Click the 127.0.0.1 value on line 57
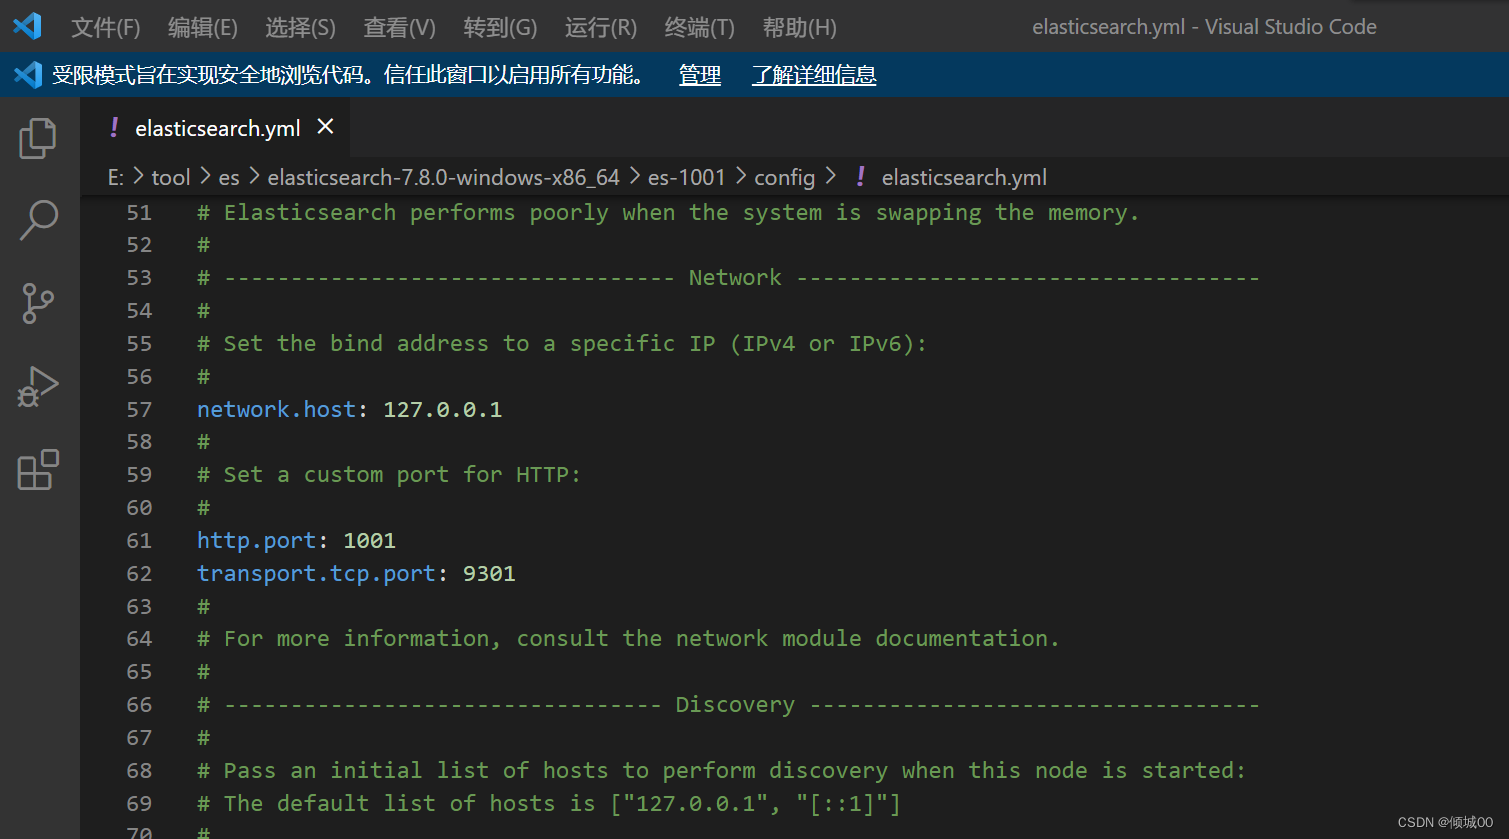 point(443,410)
